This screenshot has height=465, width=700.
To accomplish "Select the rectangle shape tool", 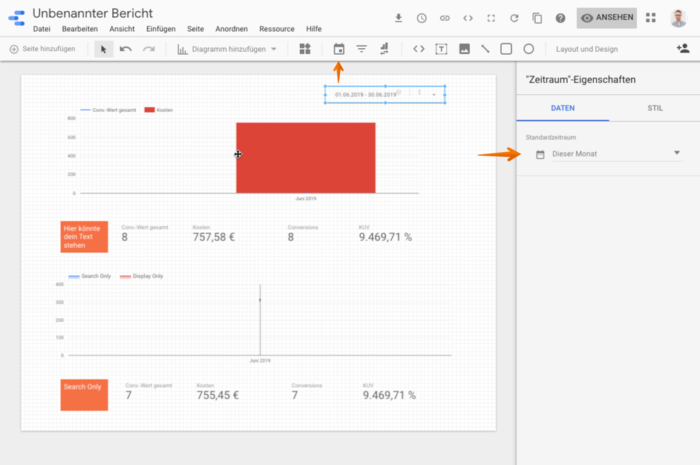I will pyautogui.click(x=506, y=49).
